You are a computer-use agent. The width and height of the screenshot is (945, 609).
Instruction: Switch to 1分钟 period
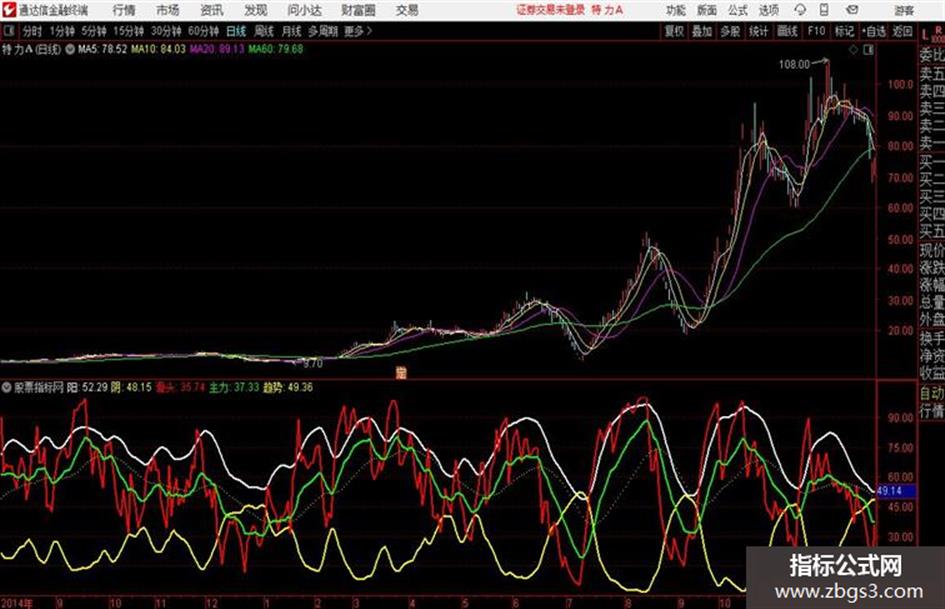(62, 31)
